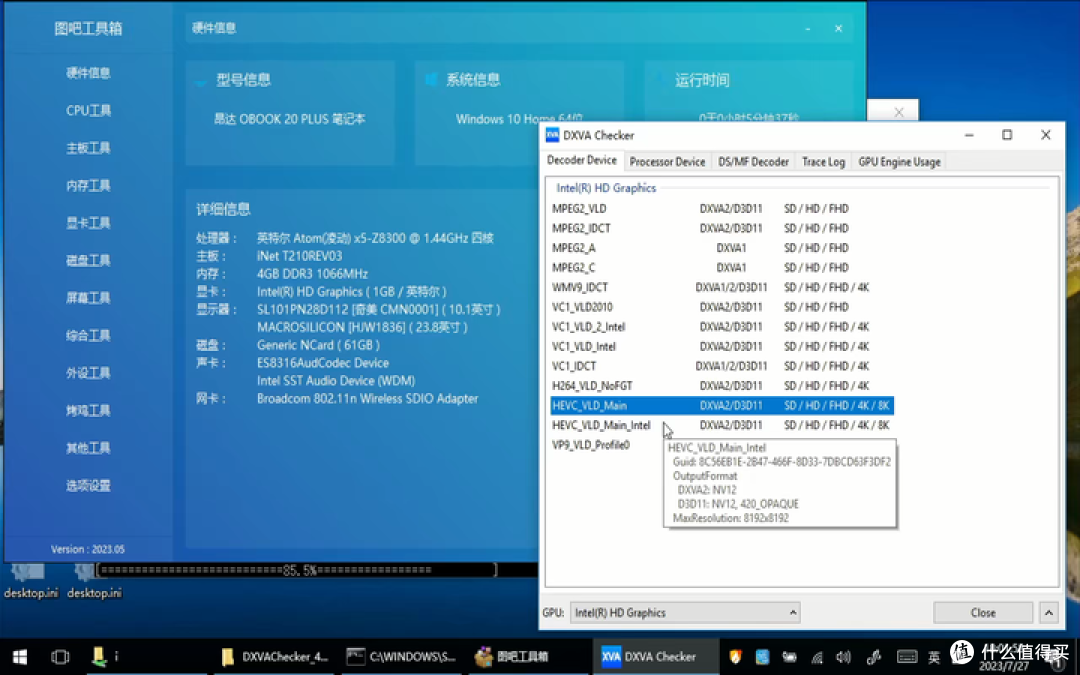
Task: Open 烤鸡工具 in 图吧工具箱 sidebar
Action: (x=88, y=411)
